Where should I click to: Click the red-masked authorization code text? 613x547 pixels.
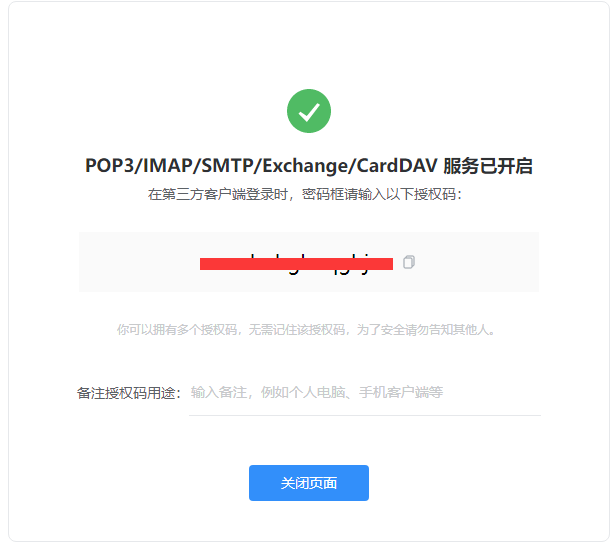tap(296, 264)
